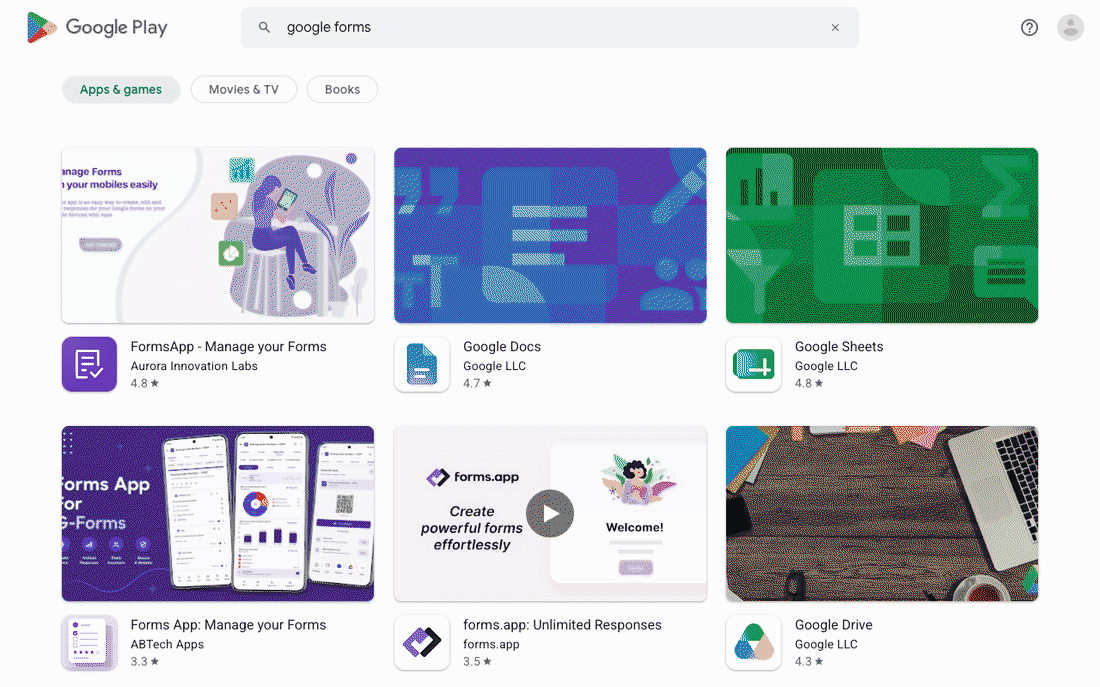Click the search magnifier icon
This screenshot has width=1100, height=687.
point(264,27)
